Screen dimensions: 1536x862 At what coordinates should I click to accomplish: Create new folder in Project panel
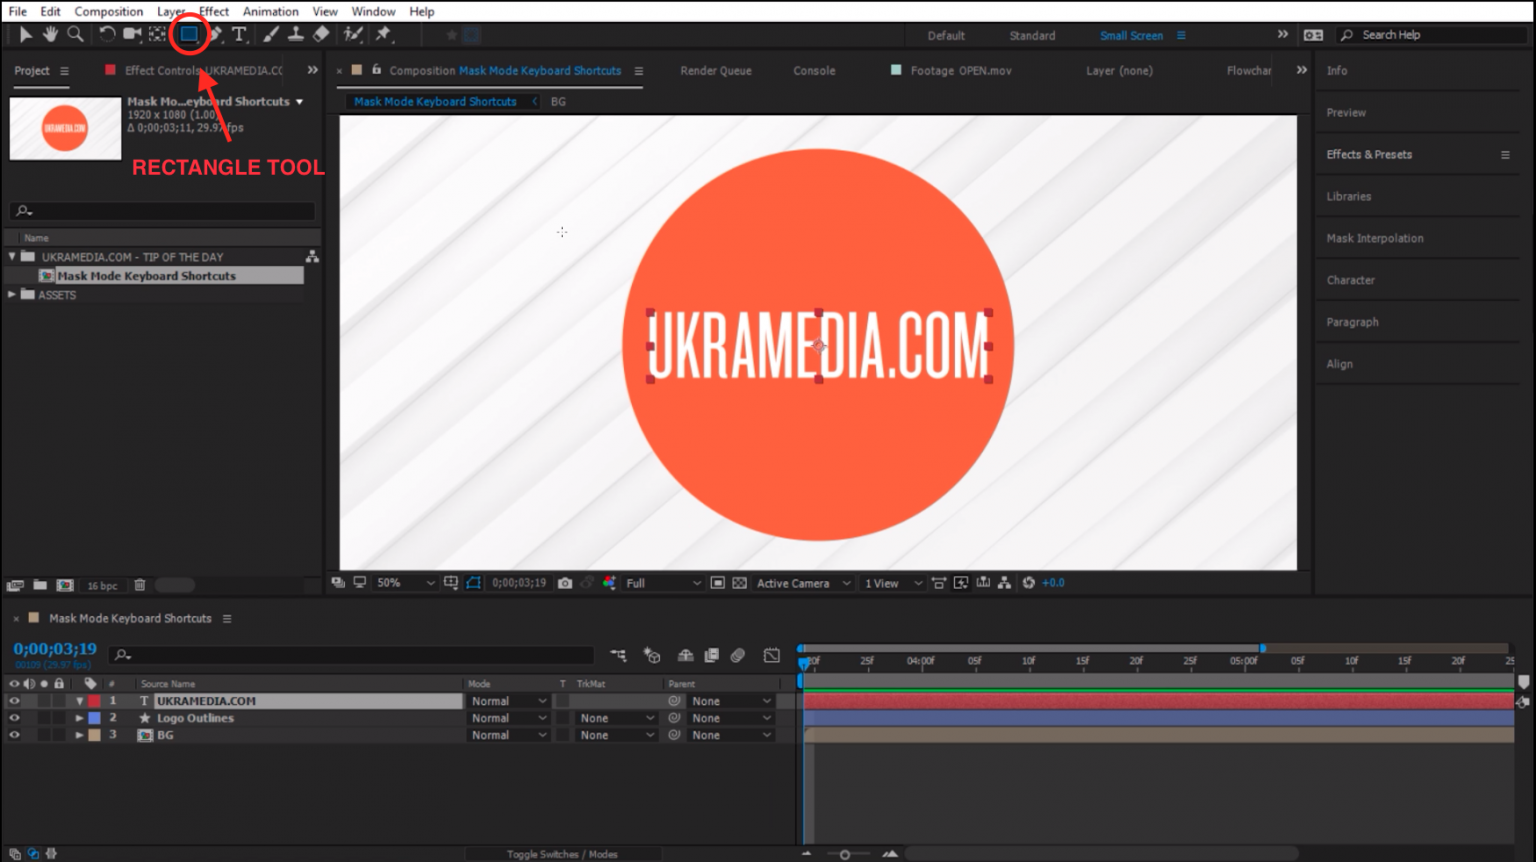(40, 585)
